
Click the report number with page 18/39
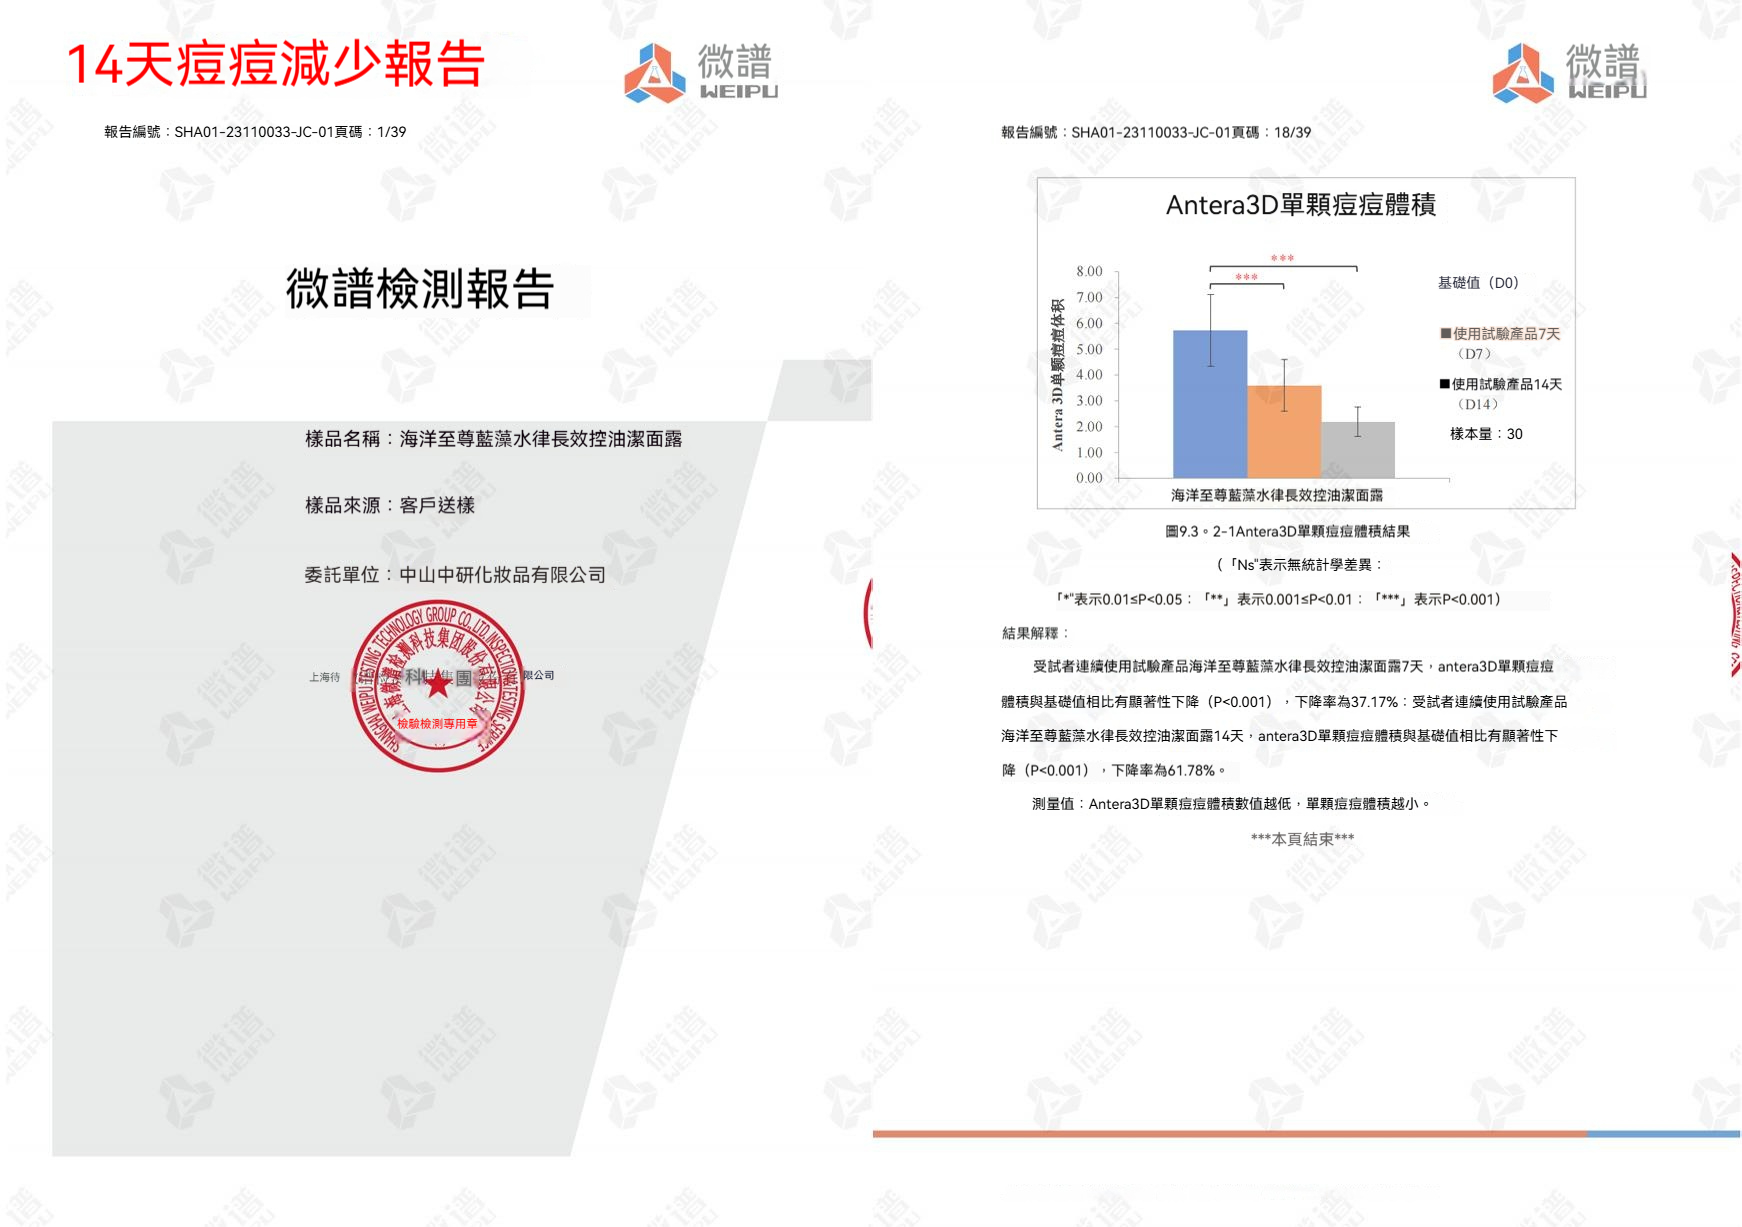coord(1155,132)
